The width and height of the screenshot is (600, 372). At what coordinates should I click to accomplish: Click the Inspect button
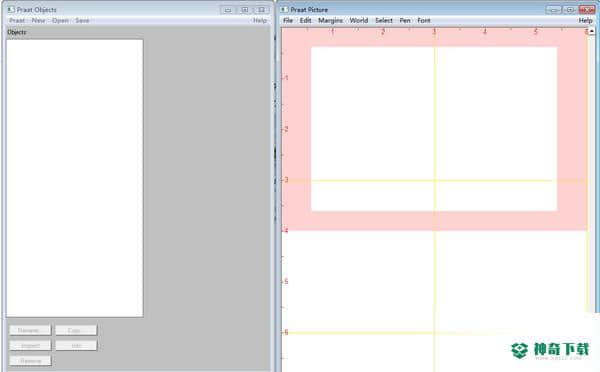pos(30,346)
